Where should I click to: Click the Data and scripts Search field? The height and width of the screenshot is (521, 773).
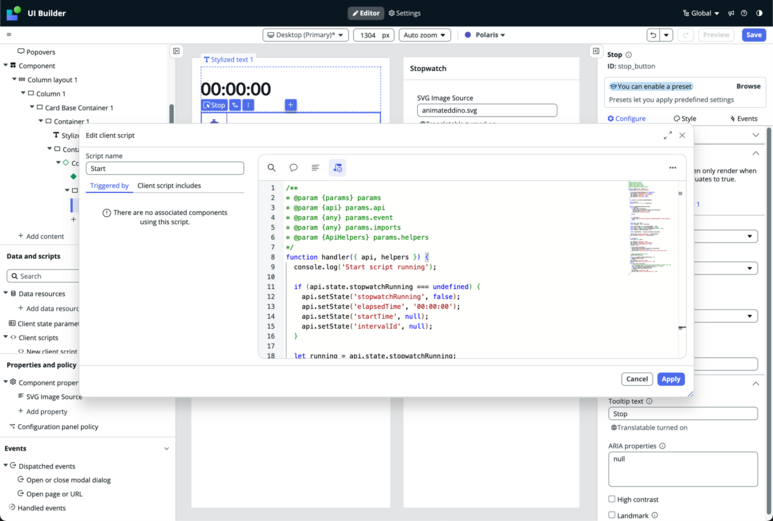click(43, 276)
